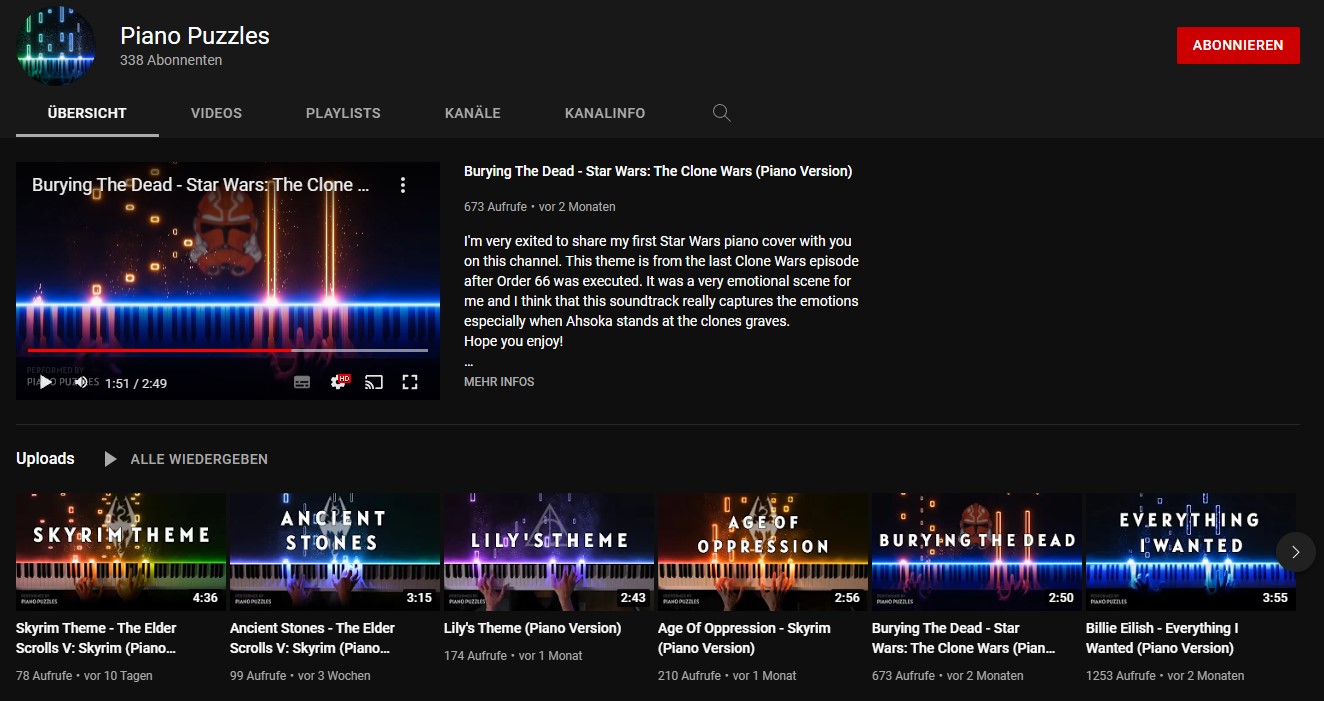Open the three-dot menu on the featured video

(403, 185)
